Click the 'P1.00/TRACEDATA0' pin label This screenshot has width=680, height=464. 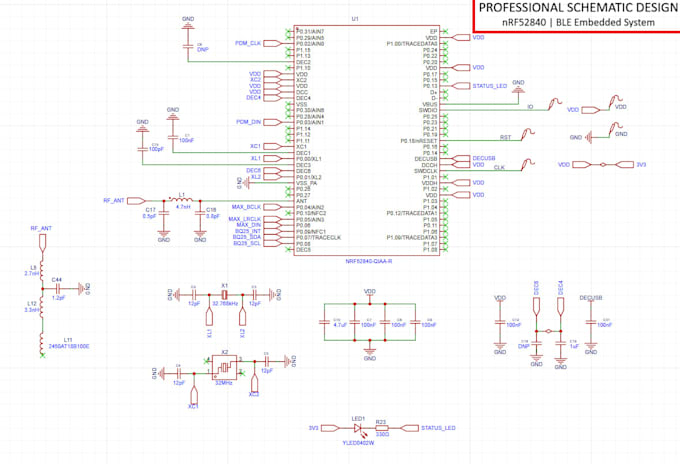(412, 44)
